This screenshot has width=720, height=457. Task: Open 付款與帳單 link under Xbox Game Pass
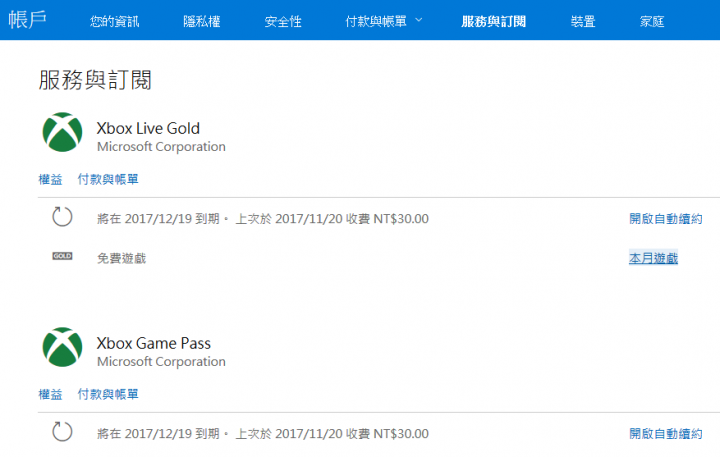pyautogui.click(x=108, y=394)
